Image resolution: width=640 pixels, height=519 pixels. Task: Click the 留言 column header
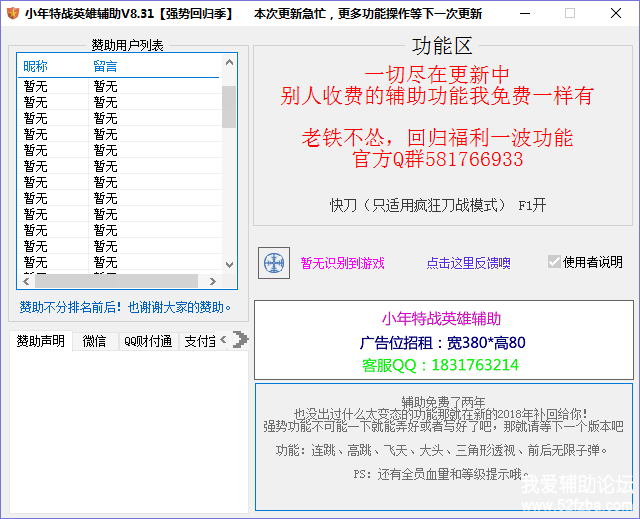tap(105, 66)
